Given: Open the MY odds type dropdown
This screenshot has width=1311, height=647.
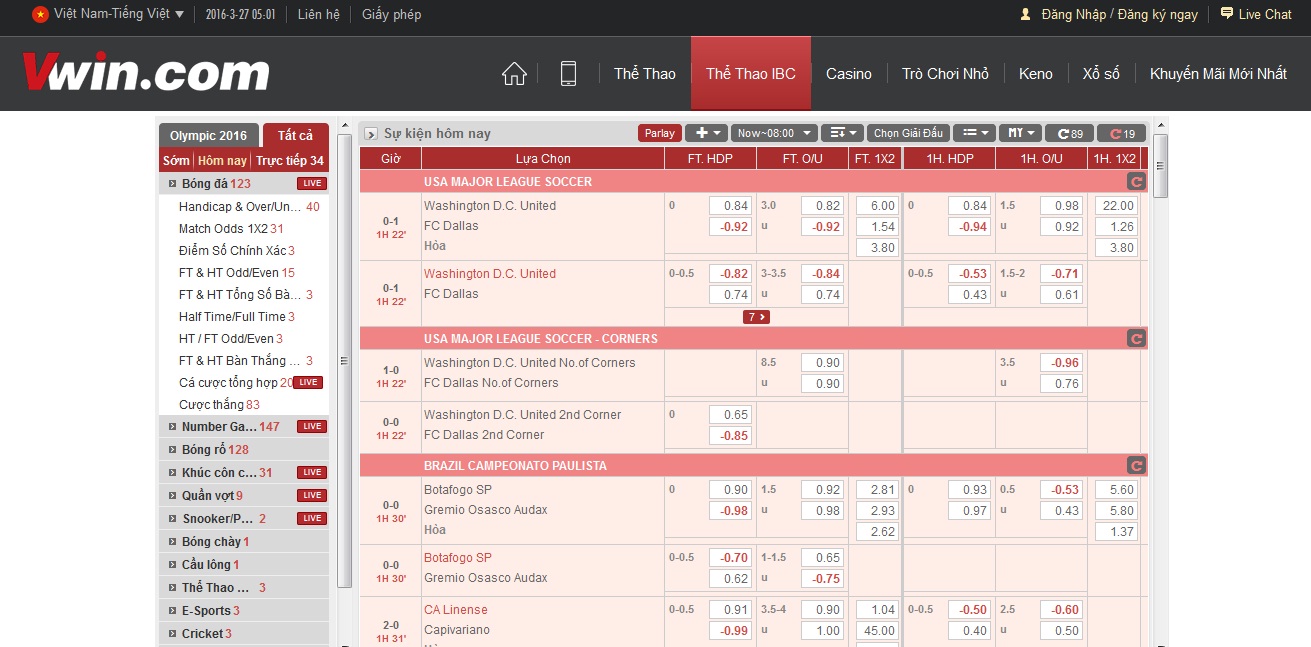Looking at the screenshot, I should [1021, 133].
